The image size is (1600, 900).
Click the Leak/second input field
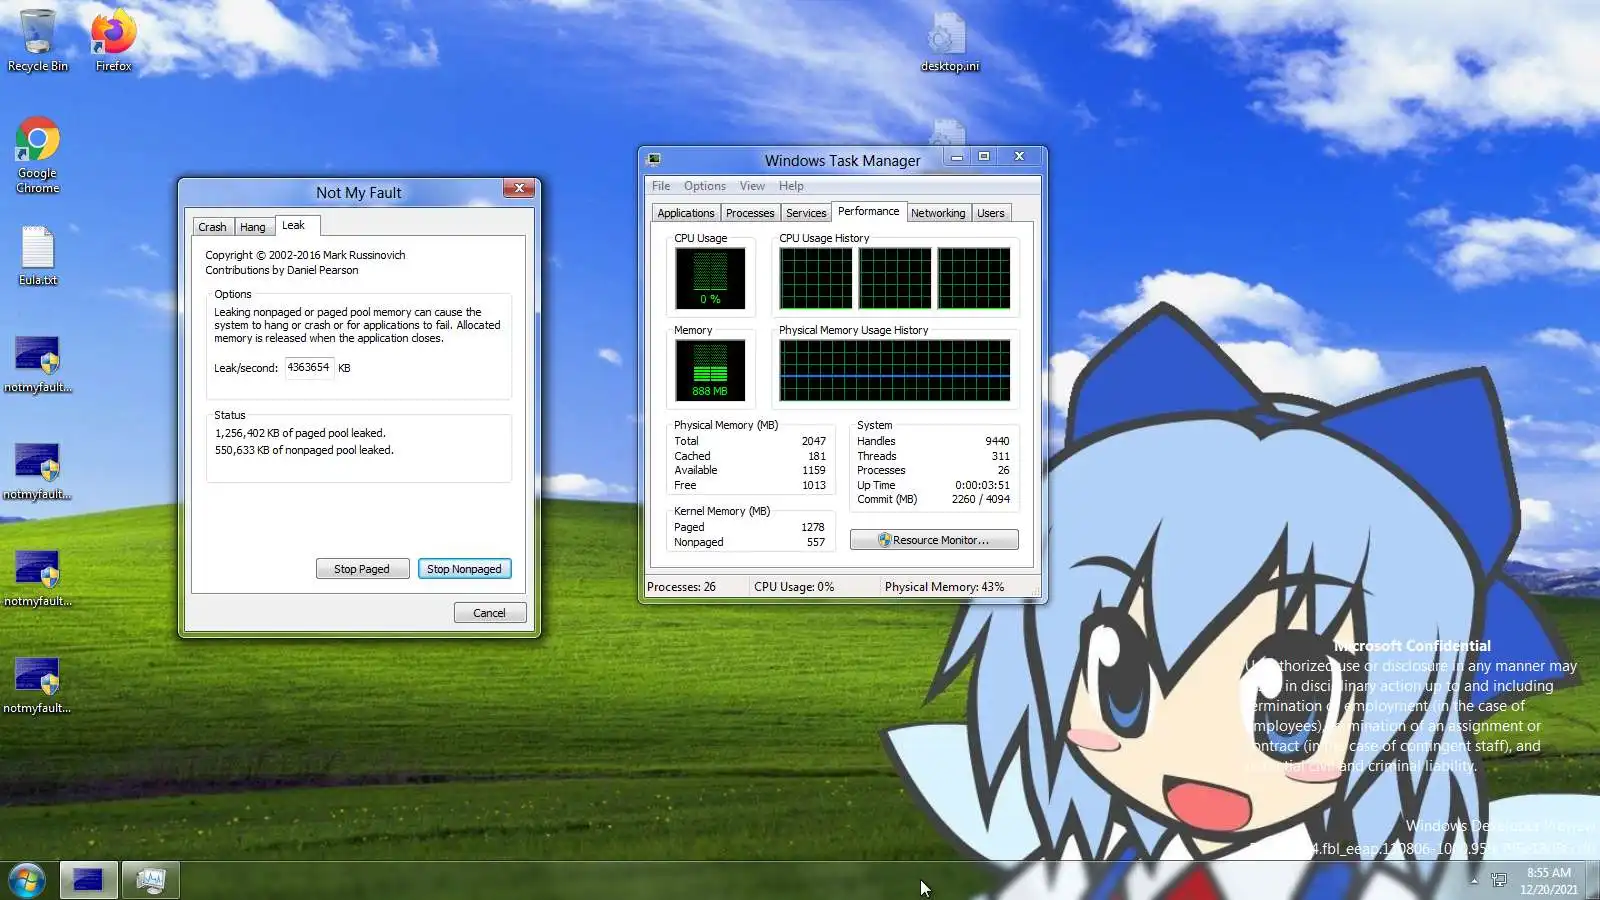309,368
